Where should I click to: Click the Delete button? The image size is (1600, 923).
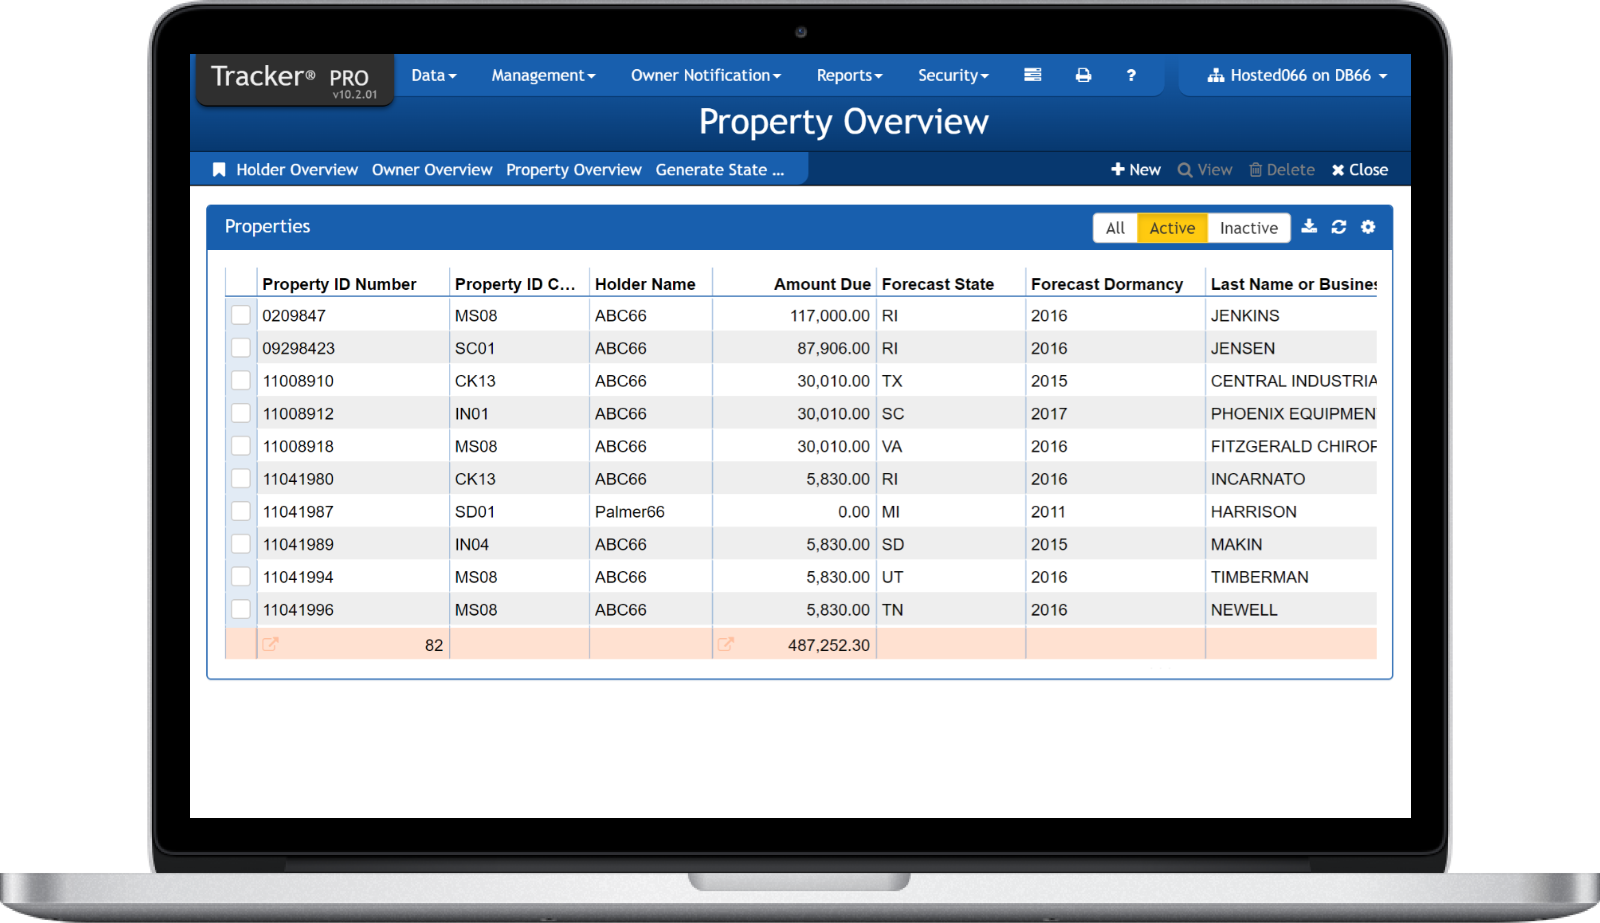(1282, 169)
